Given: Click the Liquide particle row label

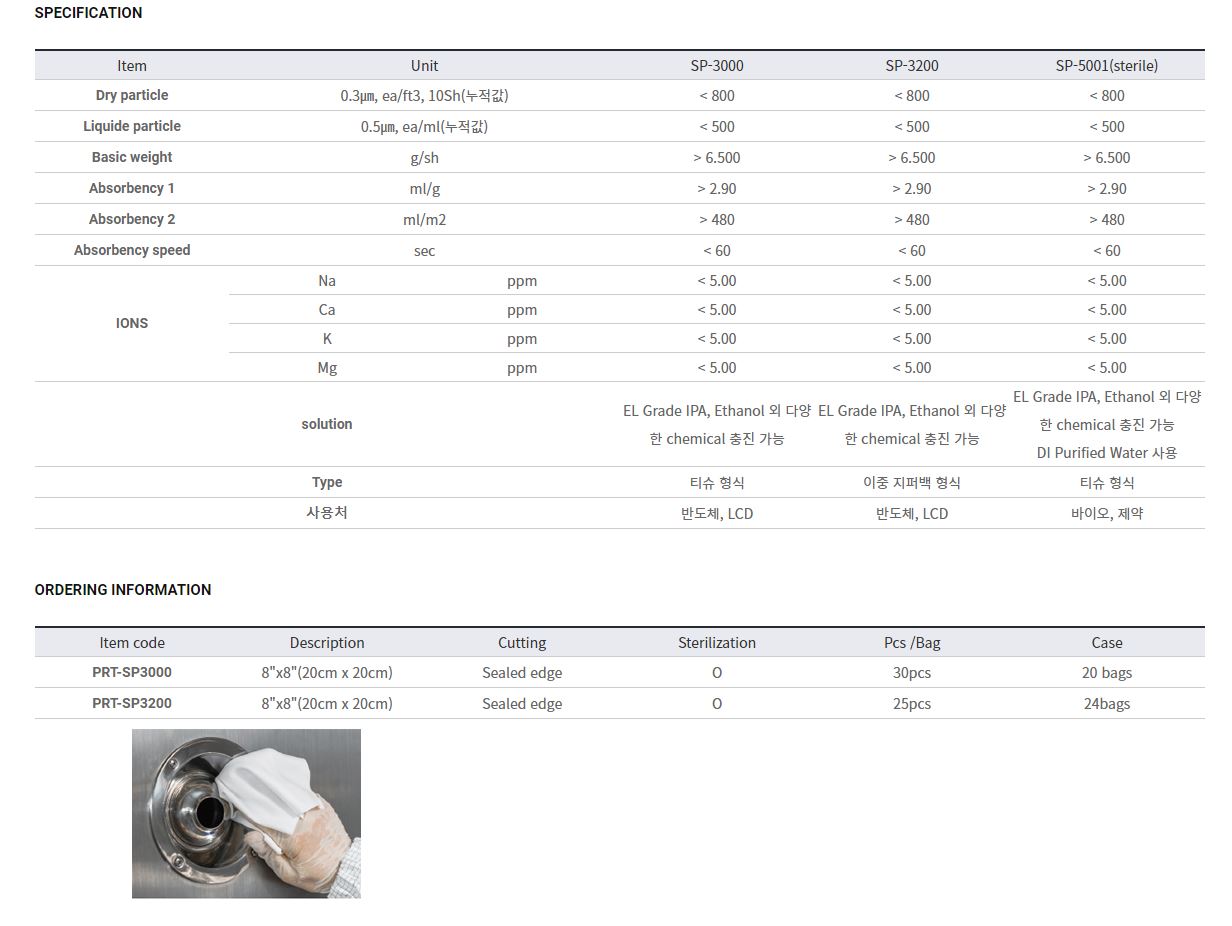Looking at the screenshot, I should point(132,127).
